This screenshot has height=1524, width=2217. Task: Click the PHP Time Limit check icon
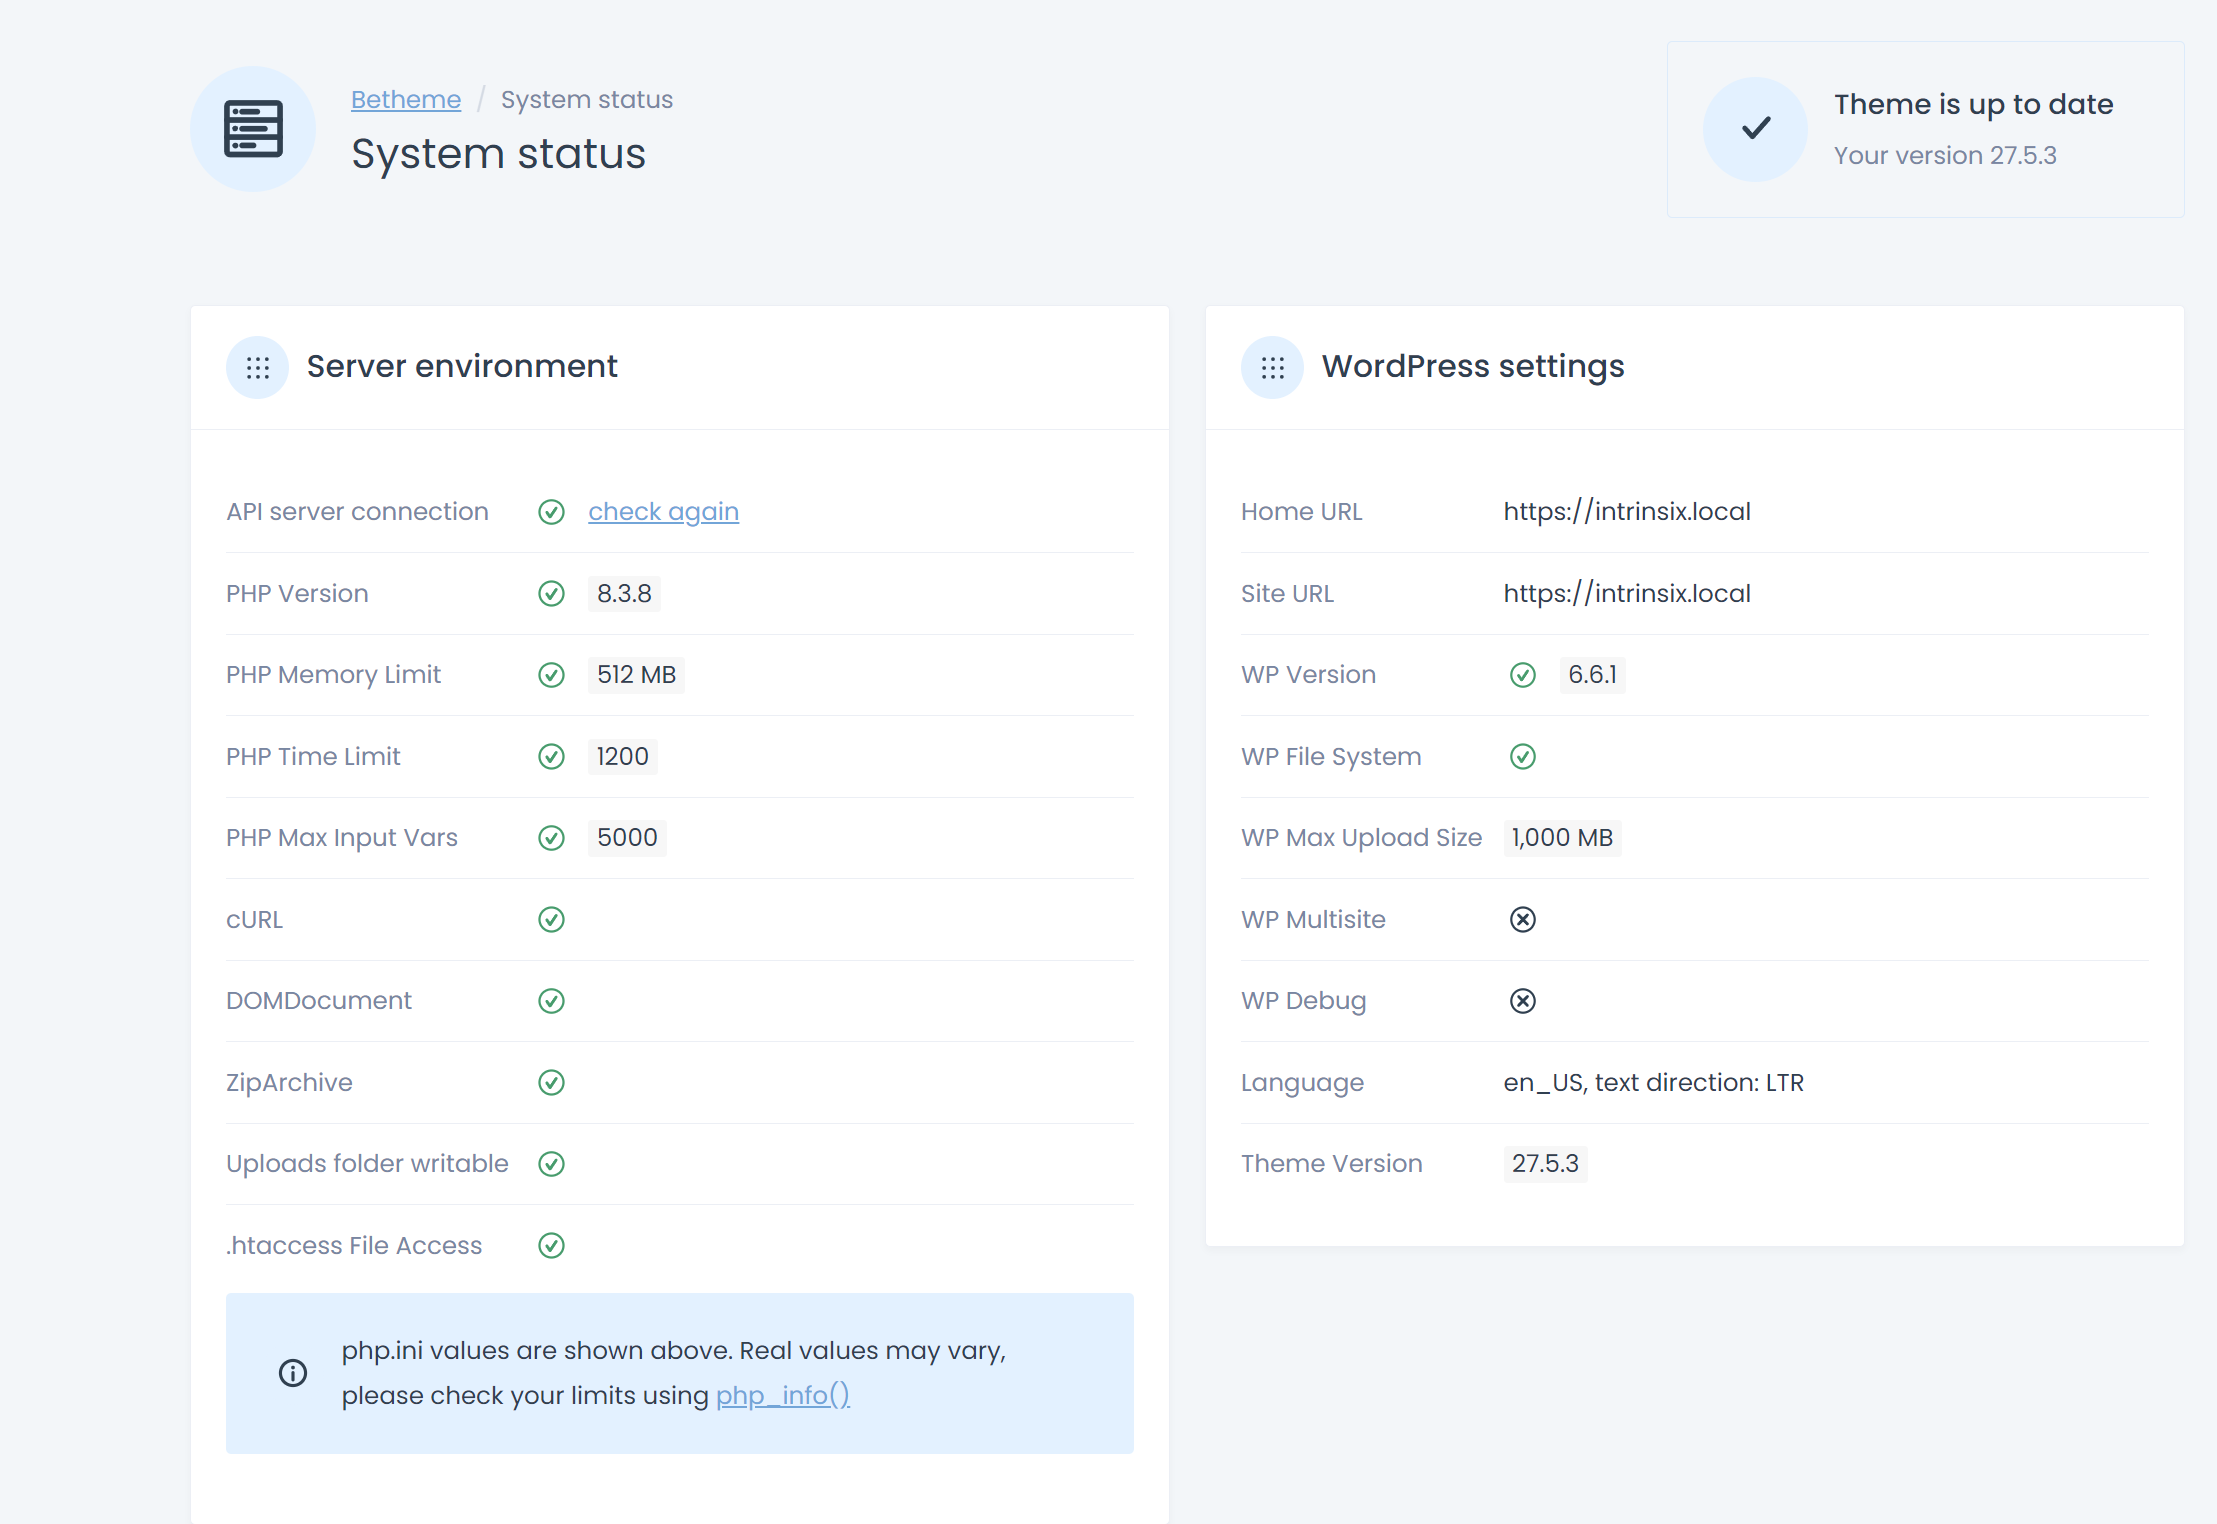[x=551, y=757]
